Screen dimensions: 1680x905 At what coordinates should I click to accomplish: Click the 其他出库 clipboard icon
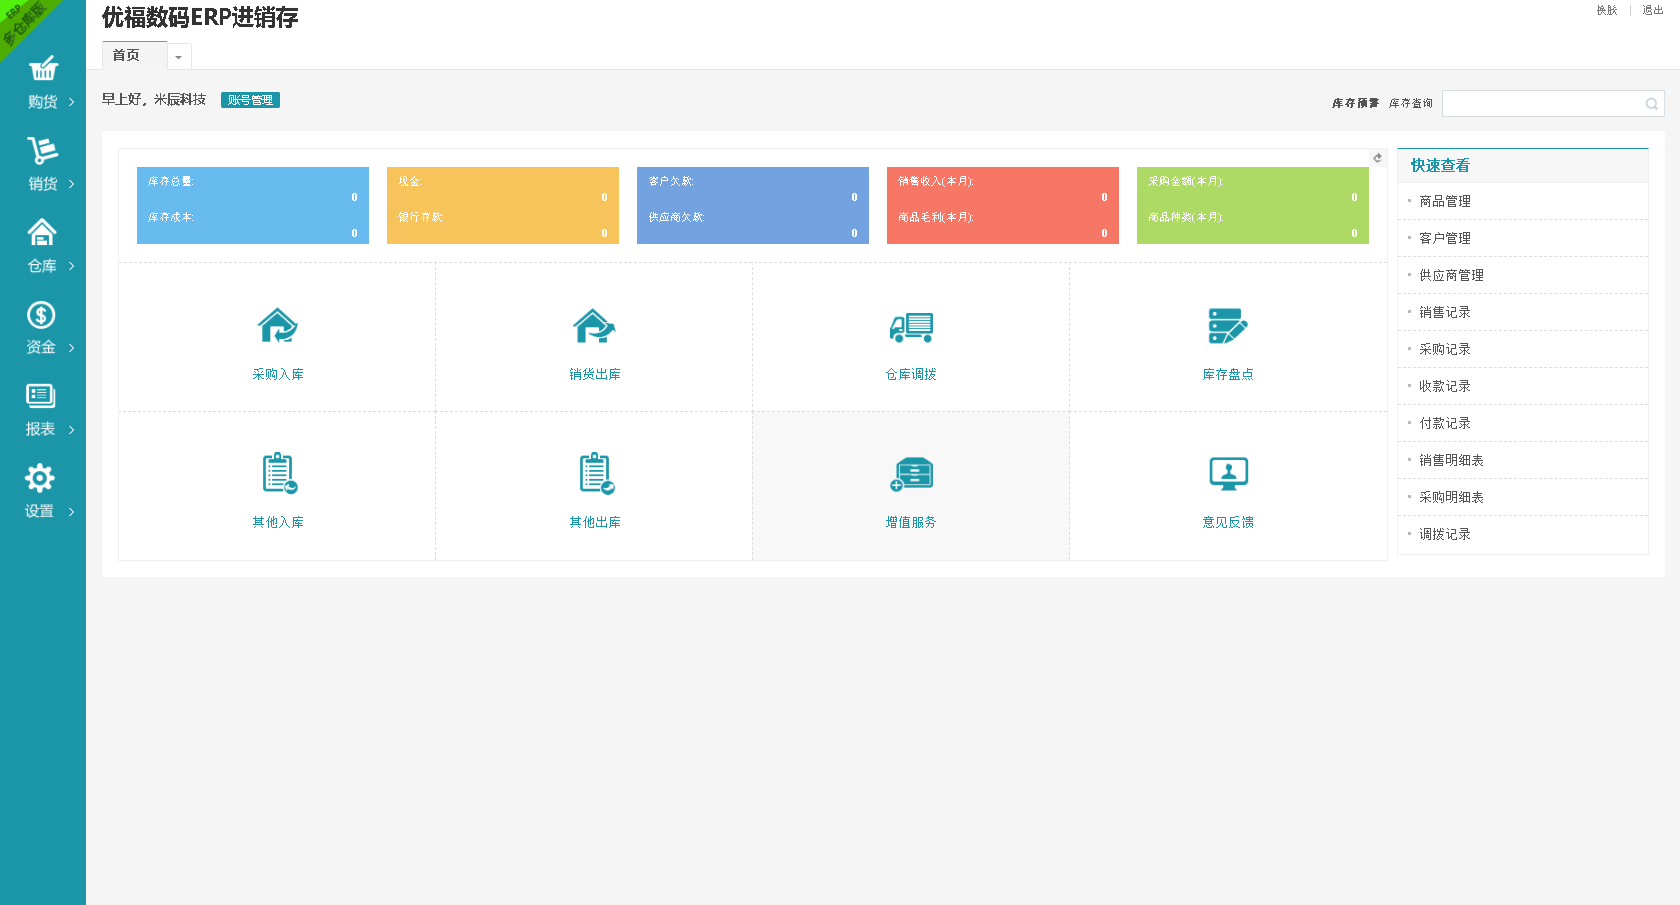[597, 473]
